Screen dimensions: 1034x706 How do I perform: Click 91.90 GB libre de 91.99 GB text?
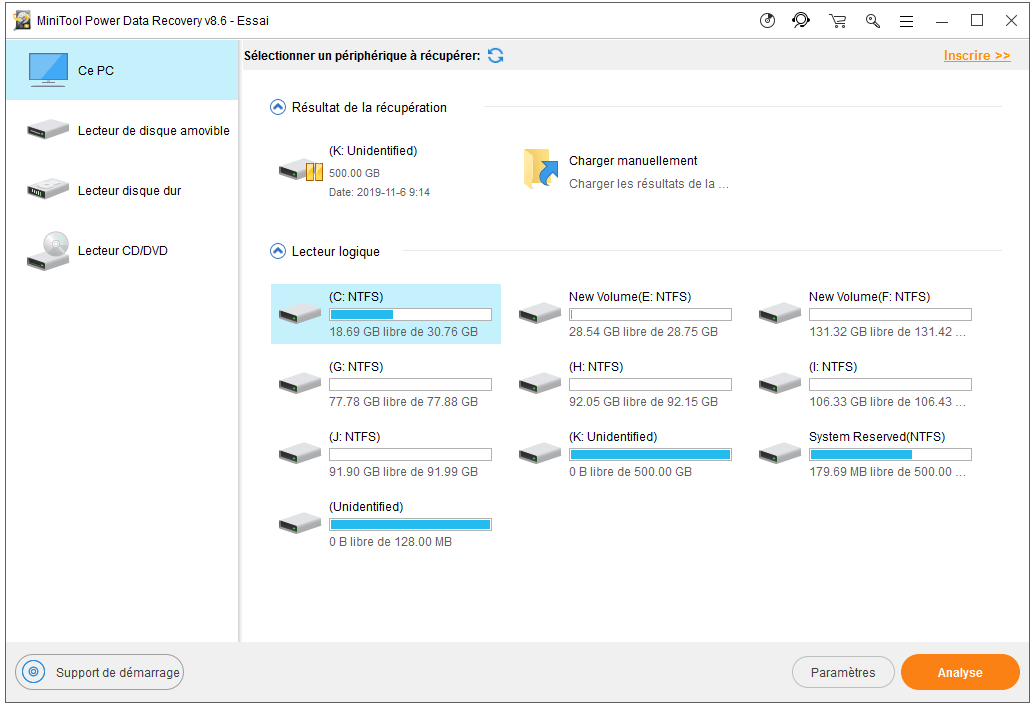pyautogui.click(x=403, y=471)
